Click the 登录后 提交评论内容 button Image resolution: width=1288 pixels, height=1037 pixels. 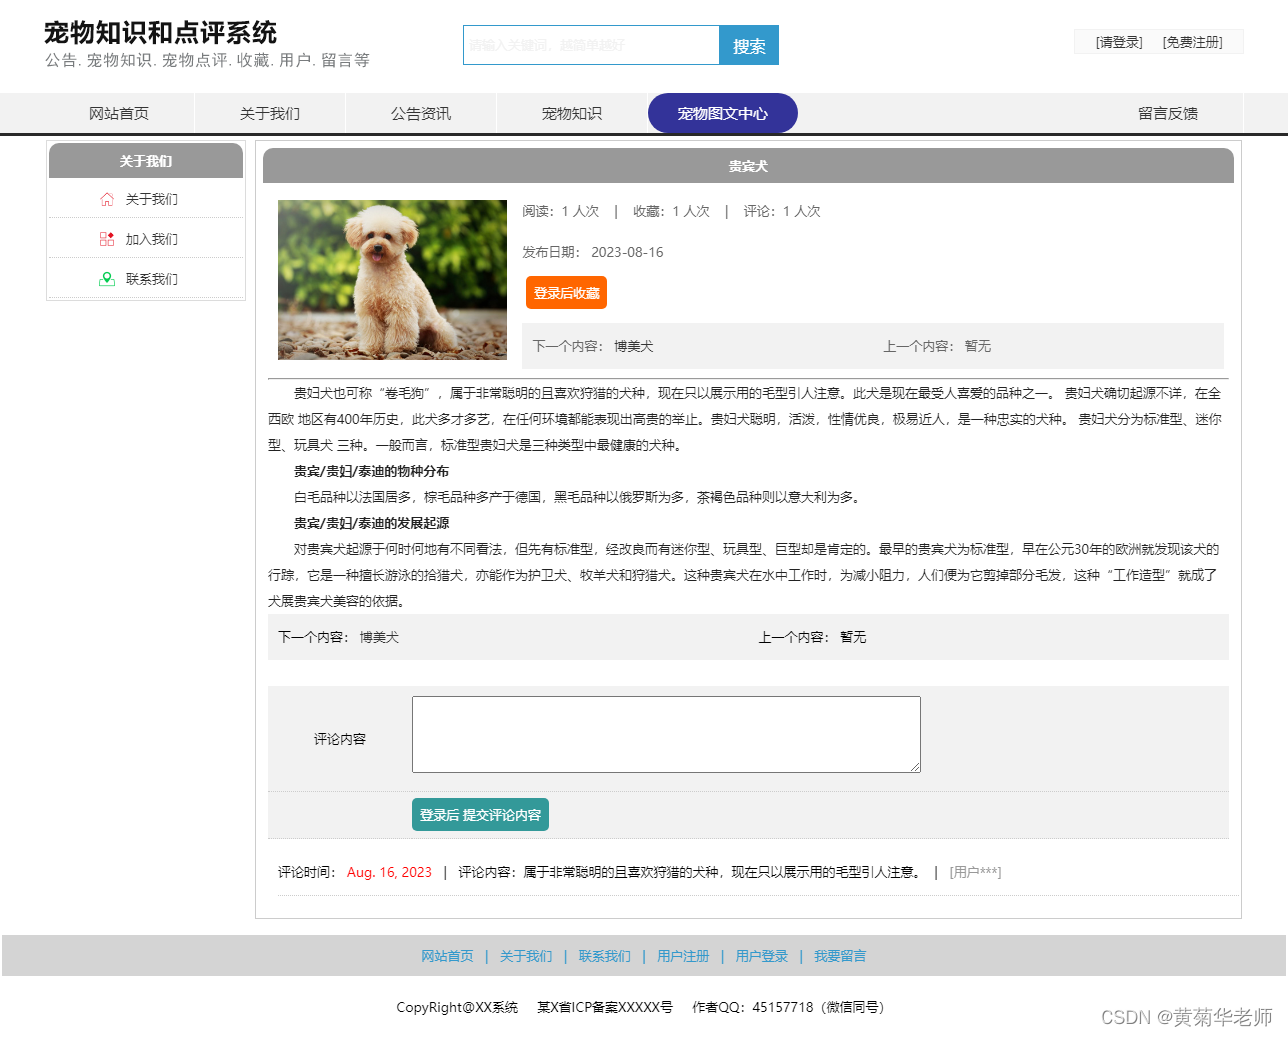[480, 814]
